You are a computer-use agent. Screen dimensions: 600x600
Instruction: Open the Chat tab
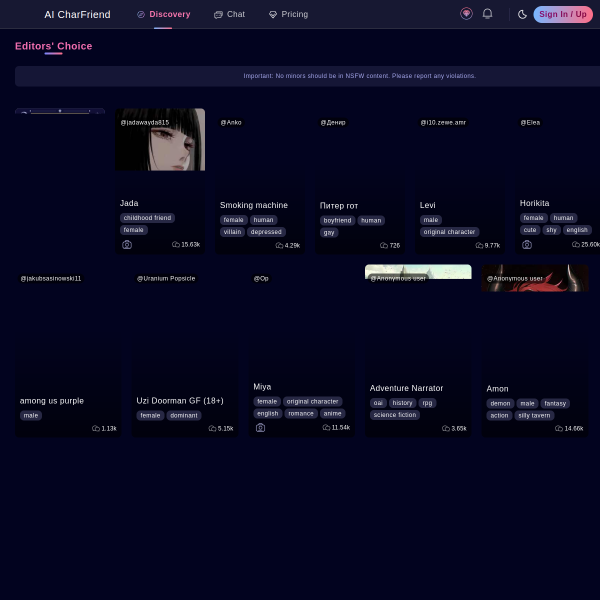click(229, 15)
